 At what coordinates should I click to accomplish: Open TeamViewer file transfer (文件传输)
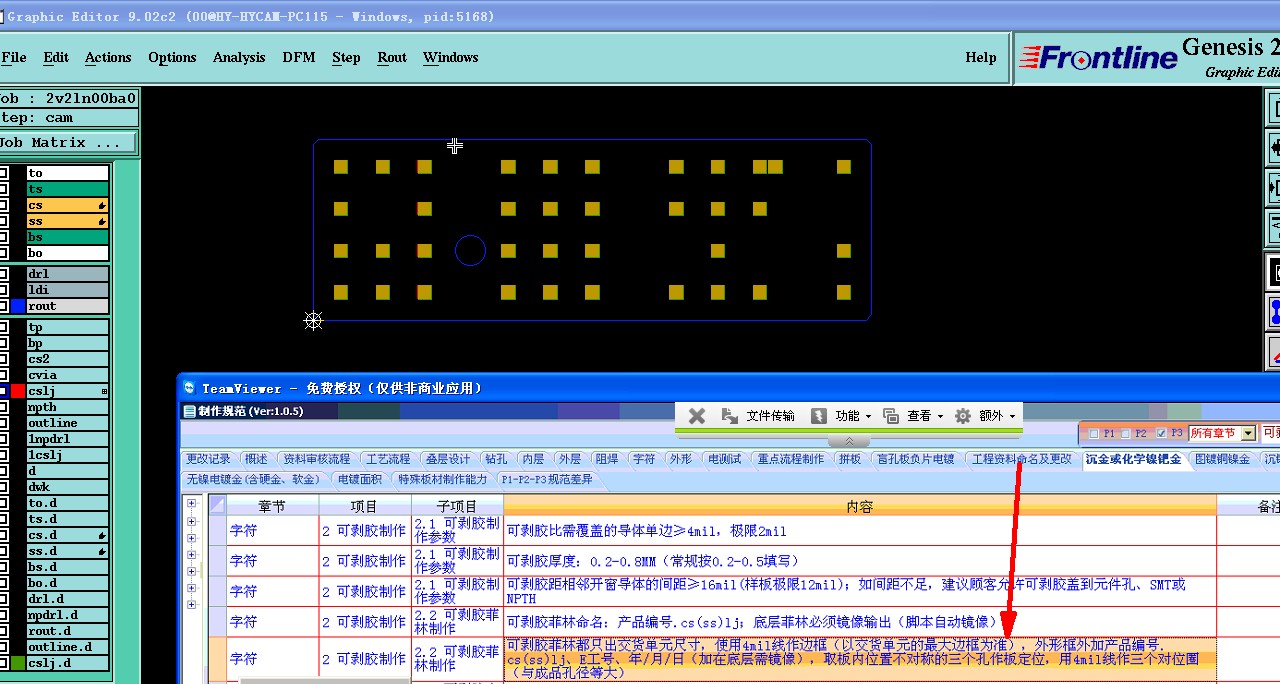758,416
